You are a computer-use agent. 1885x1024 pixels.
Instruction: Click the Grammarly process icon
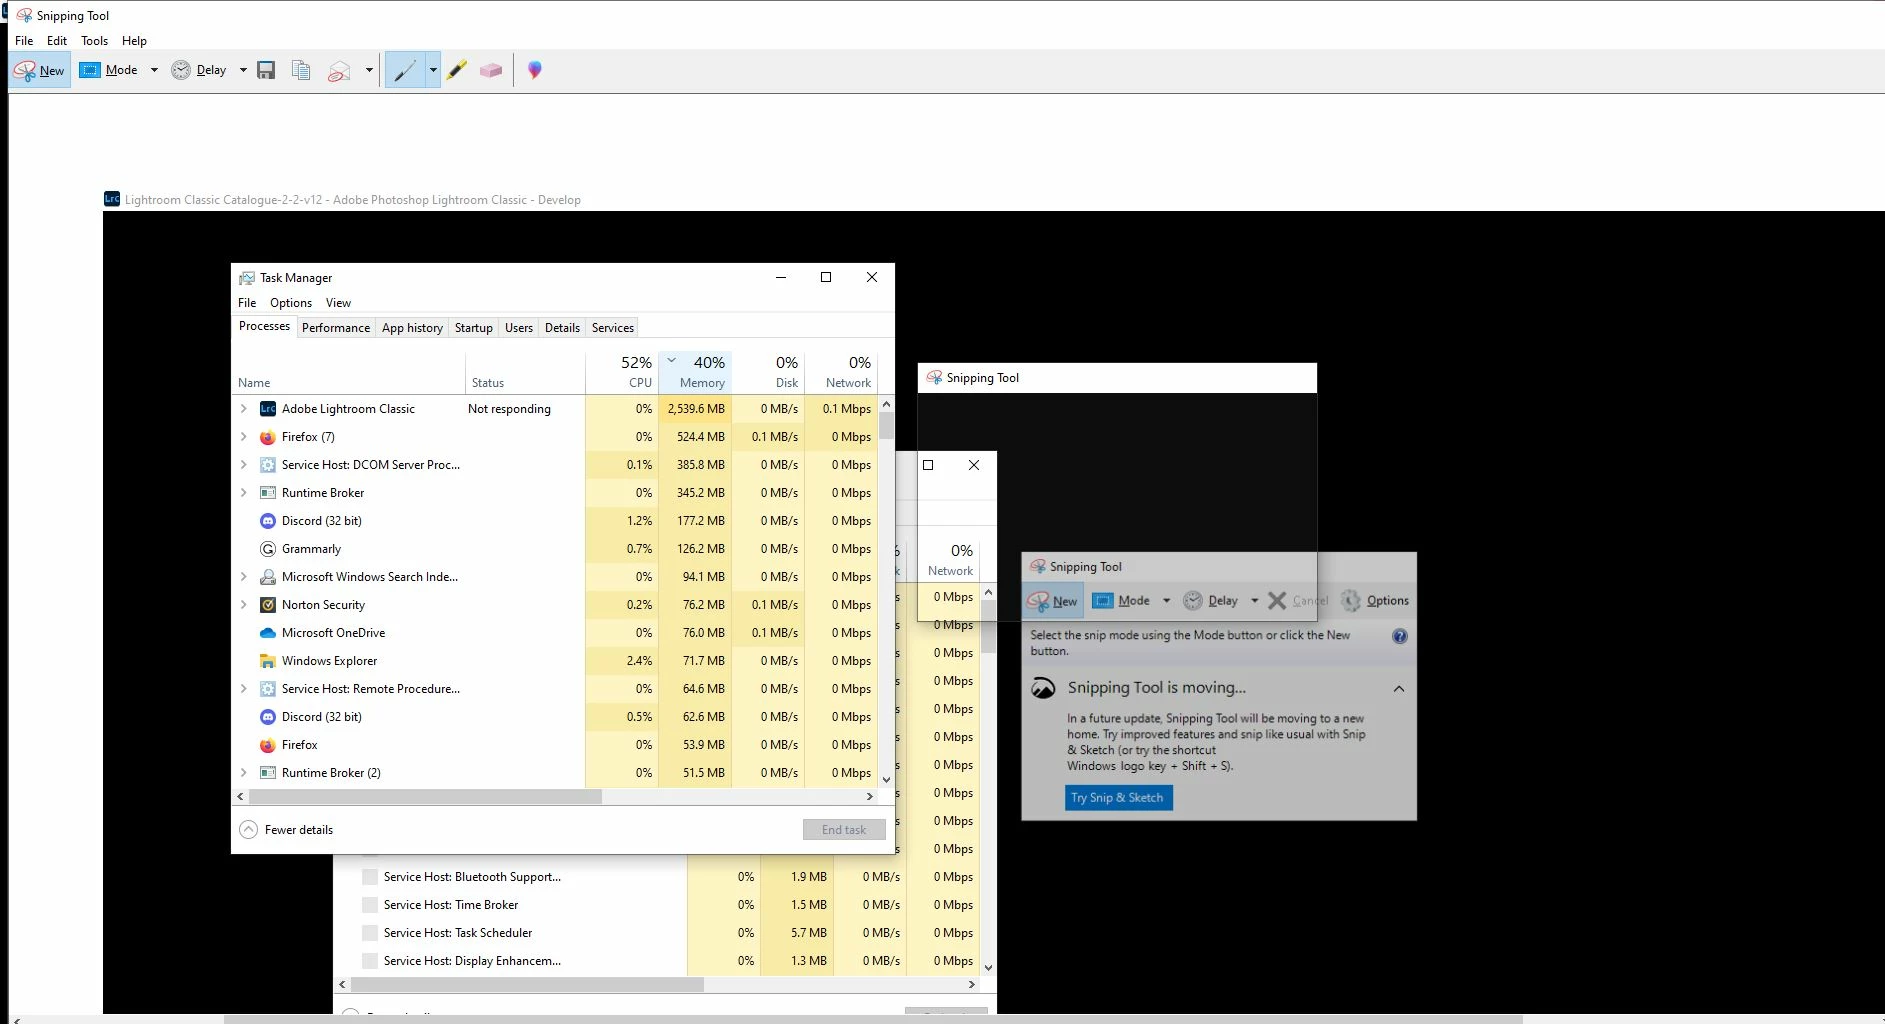268,549
